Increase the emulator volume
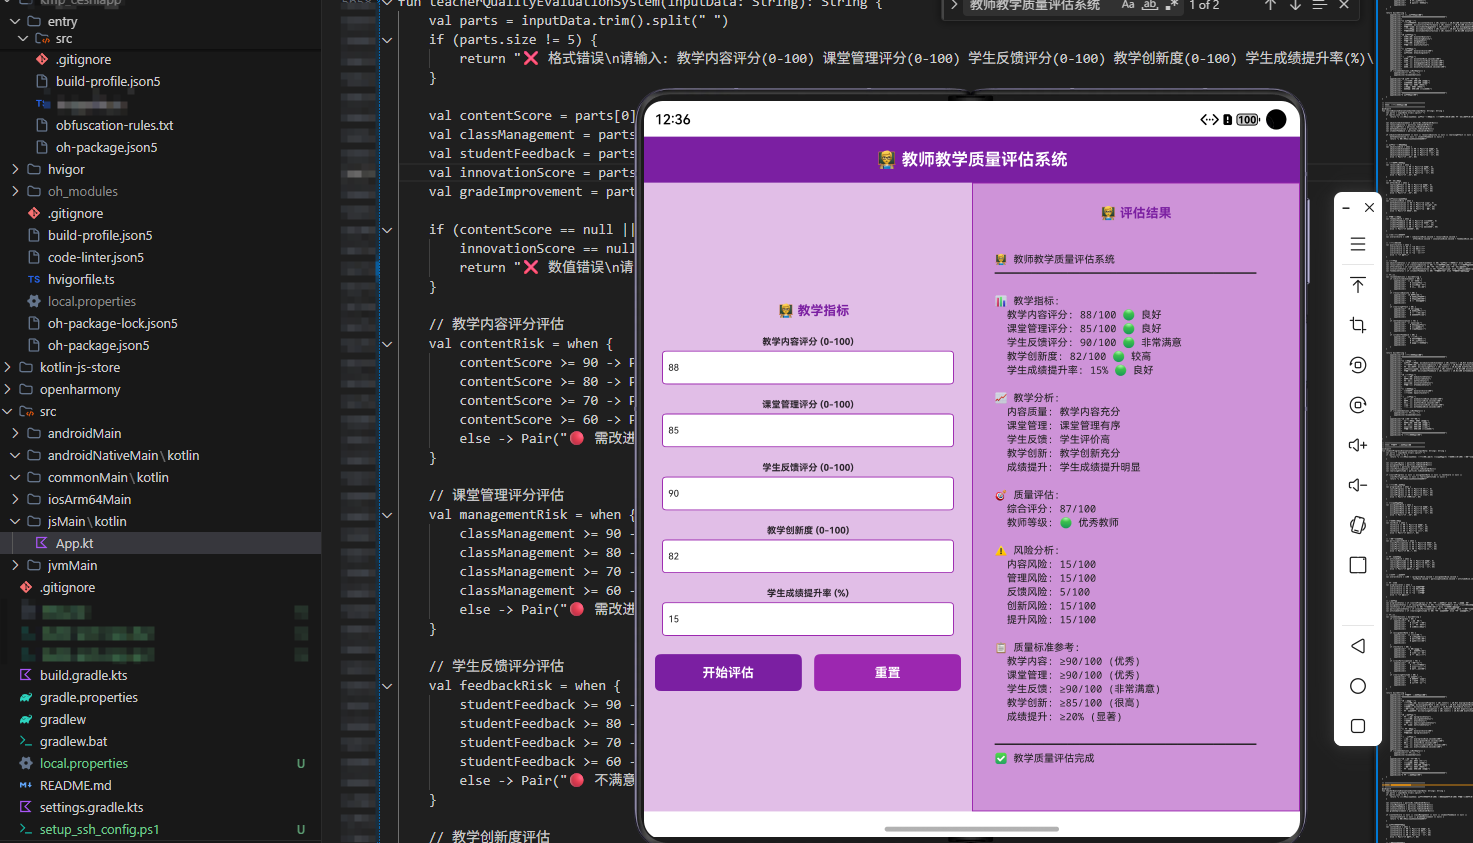The height and width of the screenshot is (843, 1473). pyautogui.click(x=1357, y=445)
